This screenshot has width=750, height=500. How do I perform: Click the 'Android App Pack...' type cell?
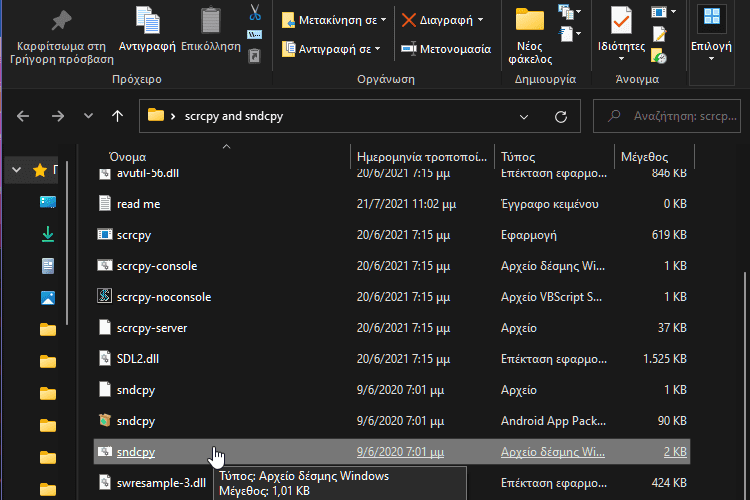[x=553, y=421]
